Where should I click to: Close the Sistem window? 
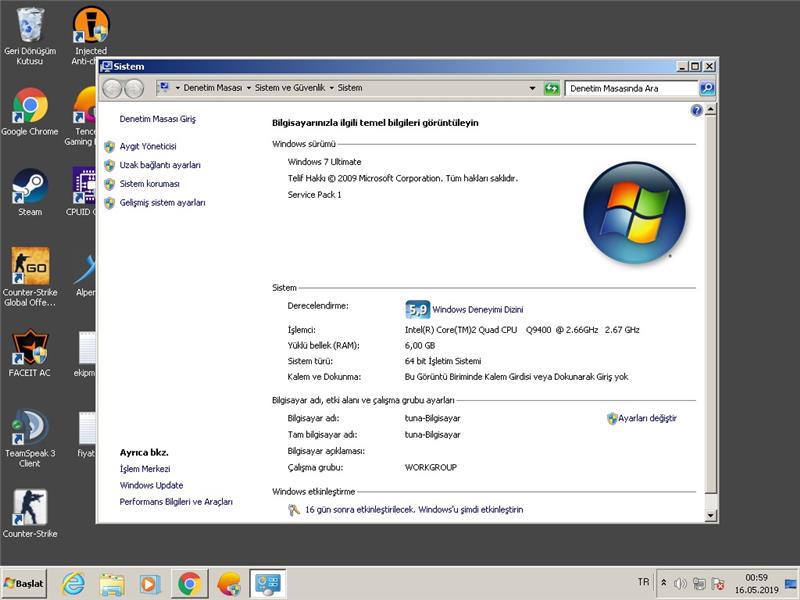(x=709, y=66)
